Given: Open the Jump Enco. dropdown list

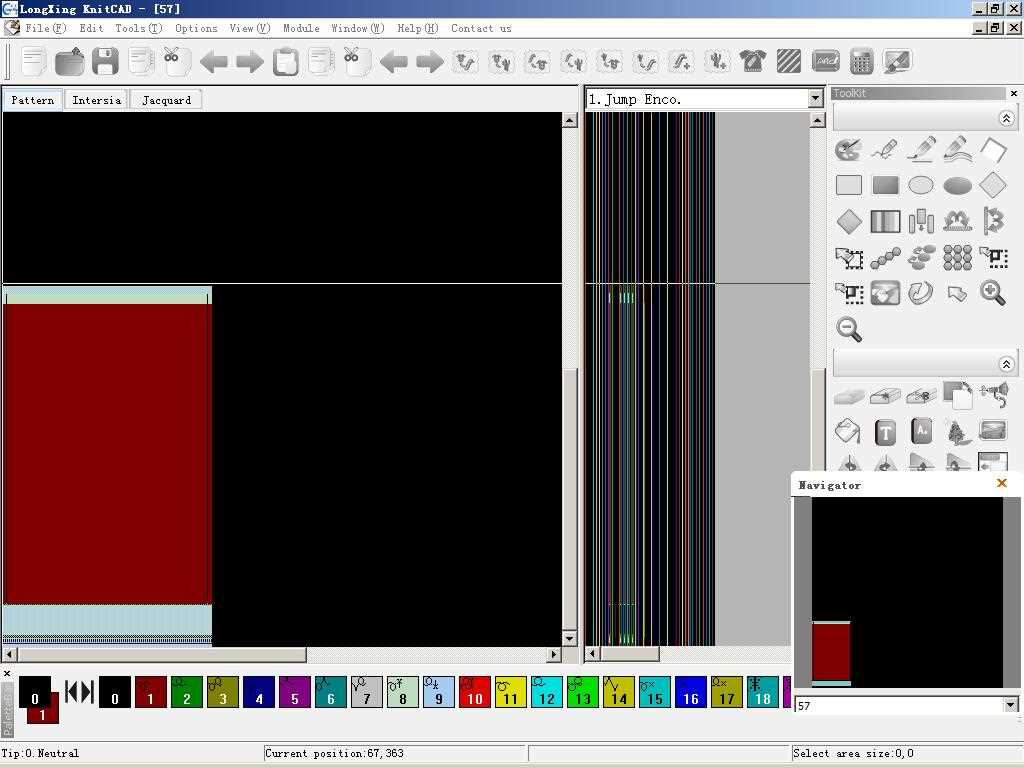Looking at the screenshot, I should pos(815,99).
